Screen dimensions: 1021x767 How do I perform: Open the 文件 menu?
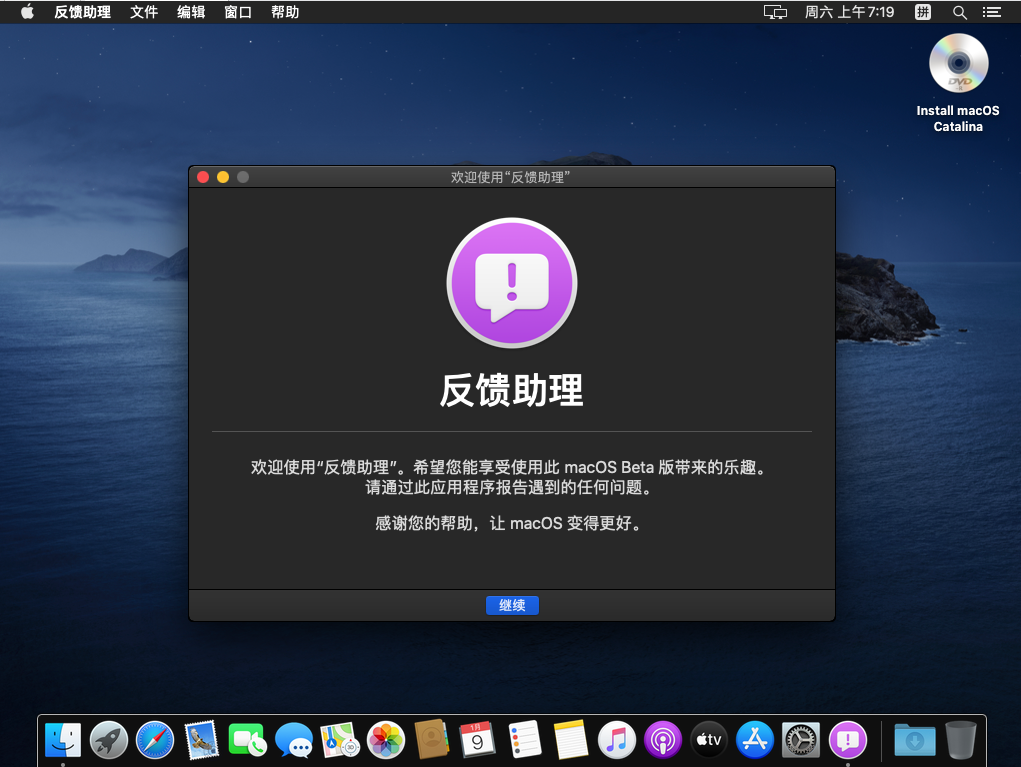(144, 12)
